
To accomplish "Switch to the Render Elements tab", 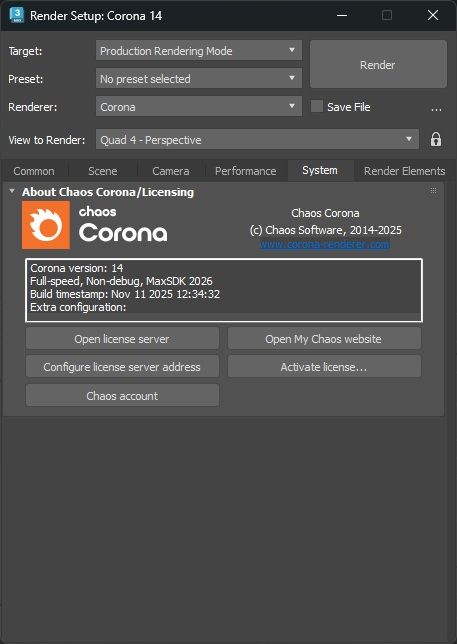I will pyautogui.click(x=404, y=171).
